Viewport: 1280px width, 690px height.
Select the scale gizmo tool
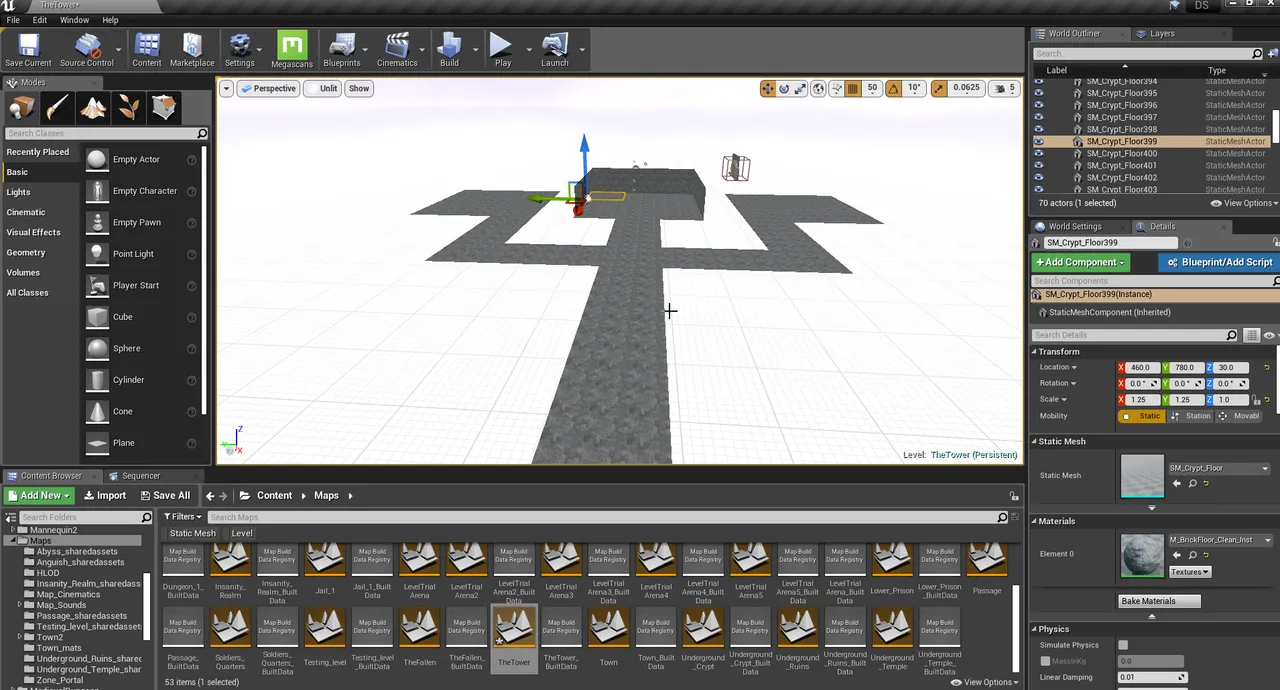tap(801, 88)
